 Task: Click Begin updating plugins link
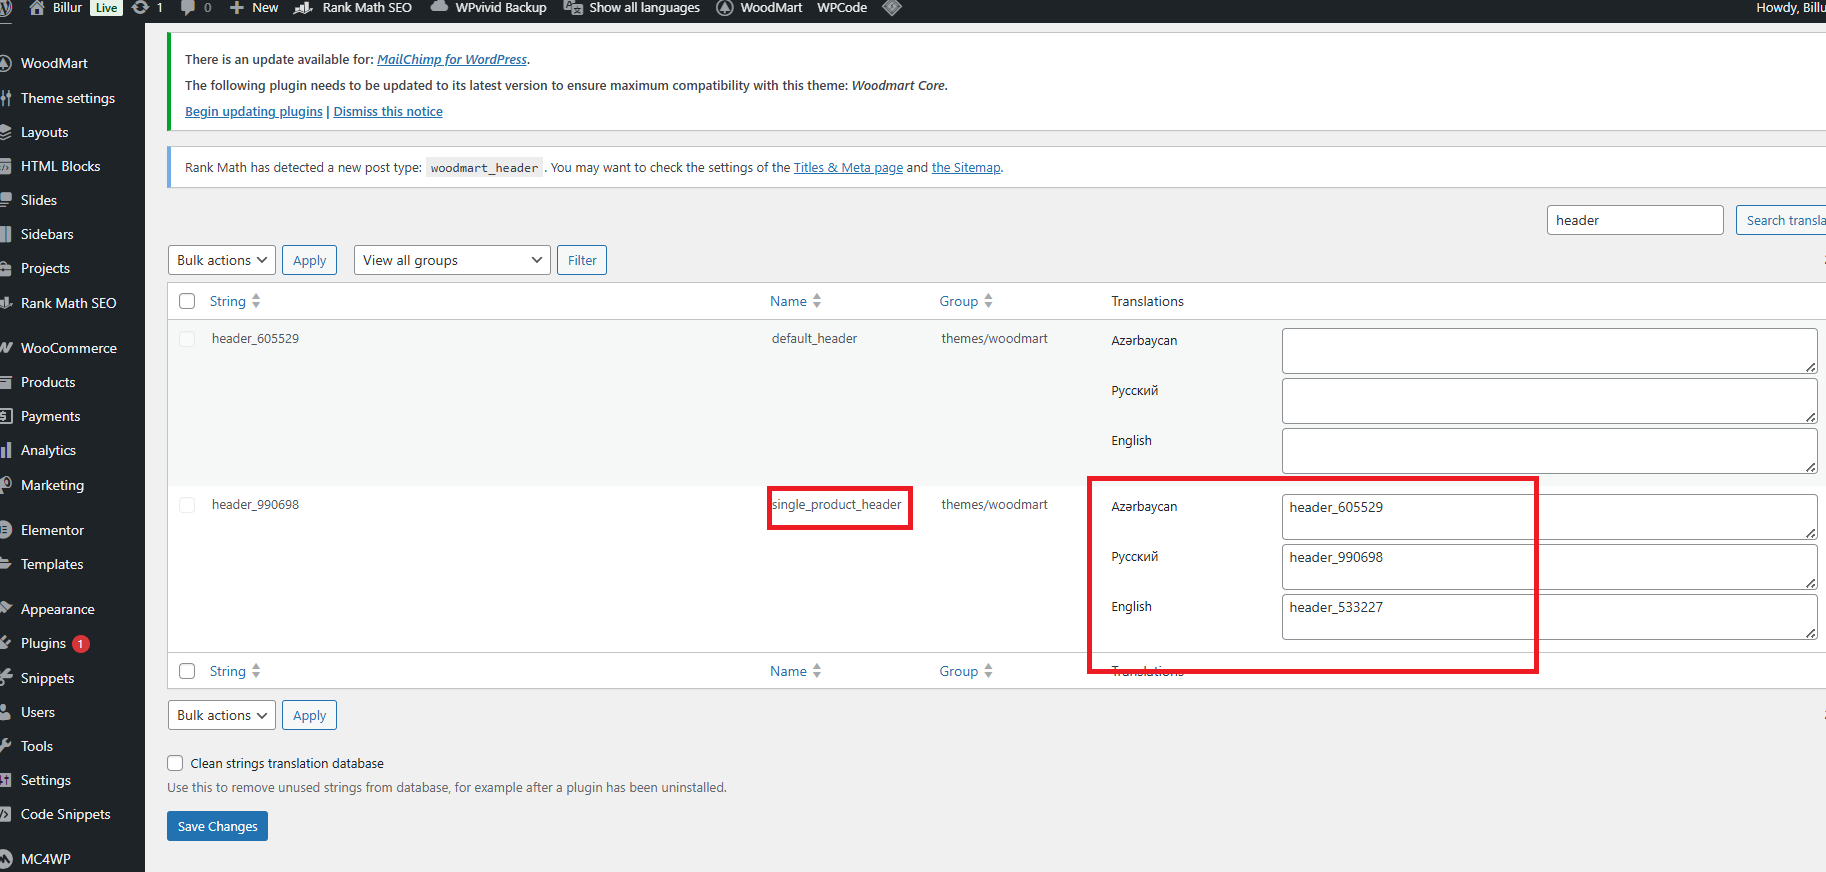pyautogui.click(x=254, y=111)
